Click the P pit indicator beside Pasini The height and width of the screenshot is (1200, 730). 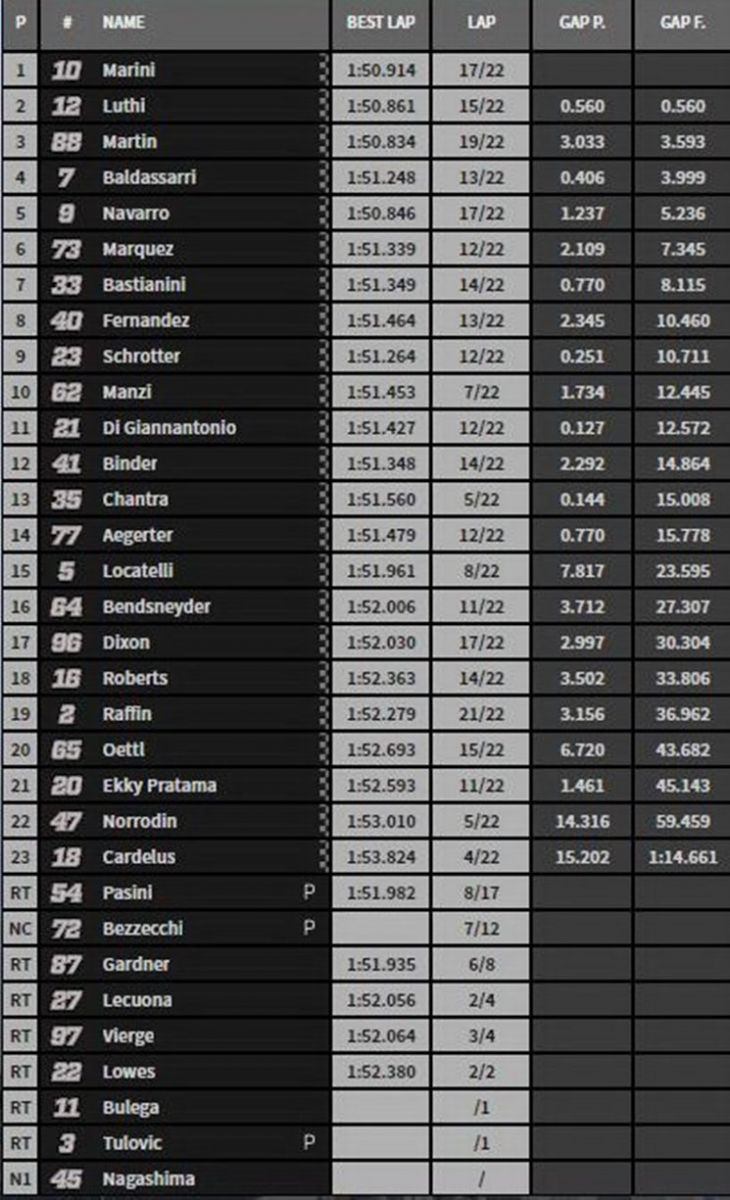pyautogui.click(x=309, y=892)
